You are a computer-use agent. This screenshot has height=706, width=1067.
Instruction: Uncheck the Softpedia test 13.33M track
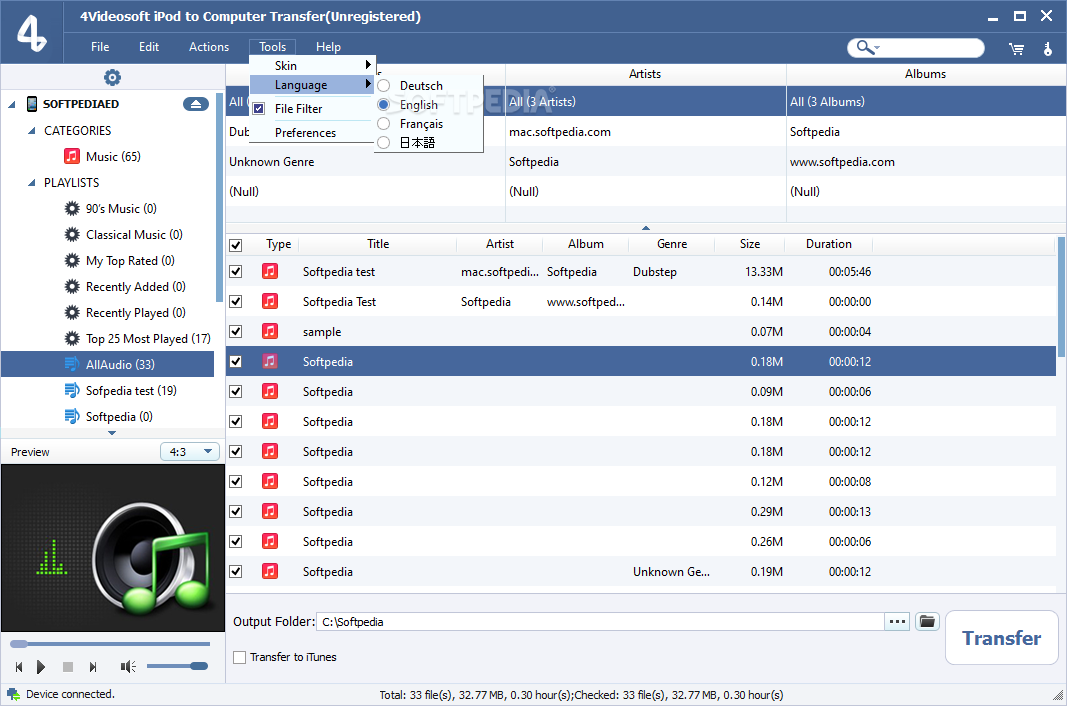pyautogui.click(x=235, y=272)
